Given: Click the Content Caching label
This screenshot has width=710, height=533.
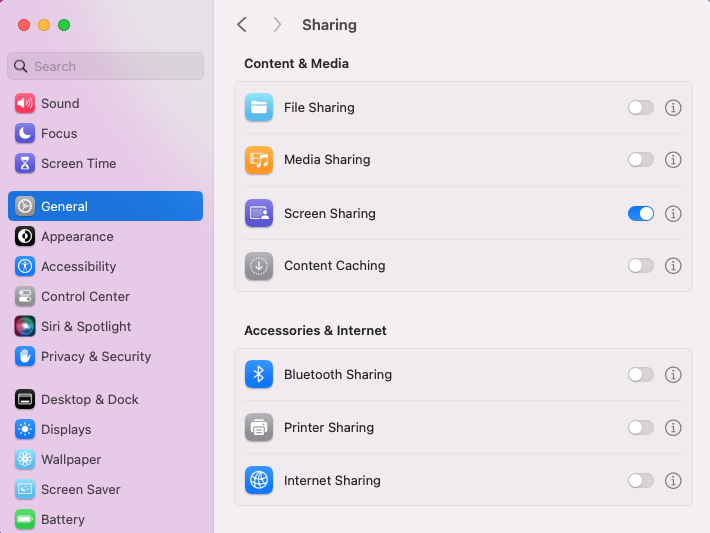Looking at the screenshot, I should coord(335,265).
